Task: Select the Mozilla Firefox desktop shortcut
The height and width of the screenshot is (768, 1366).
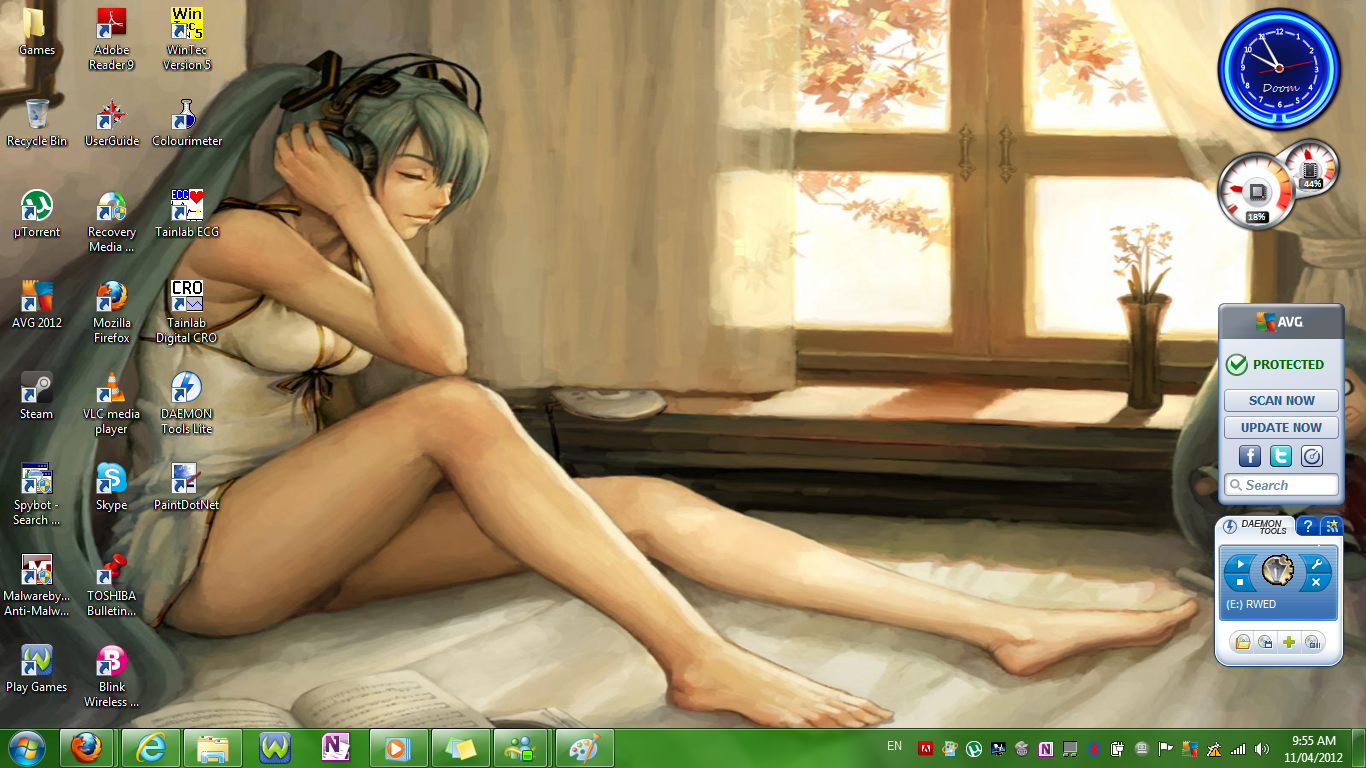Action: coord(111,312)
